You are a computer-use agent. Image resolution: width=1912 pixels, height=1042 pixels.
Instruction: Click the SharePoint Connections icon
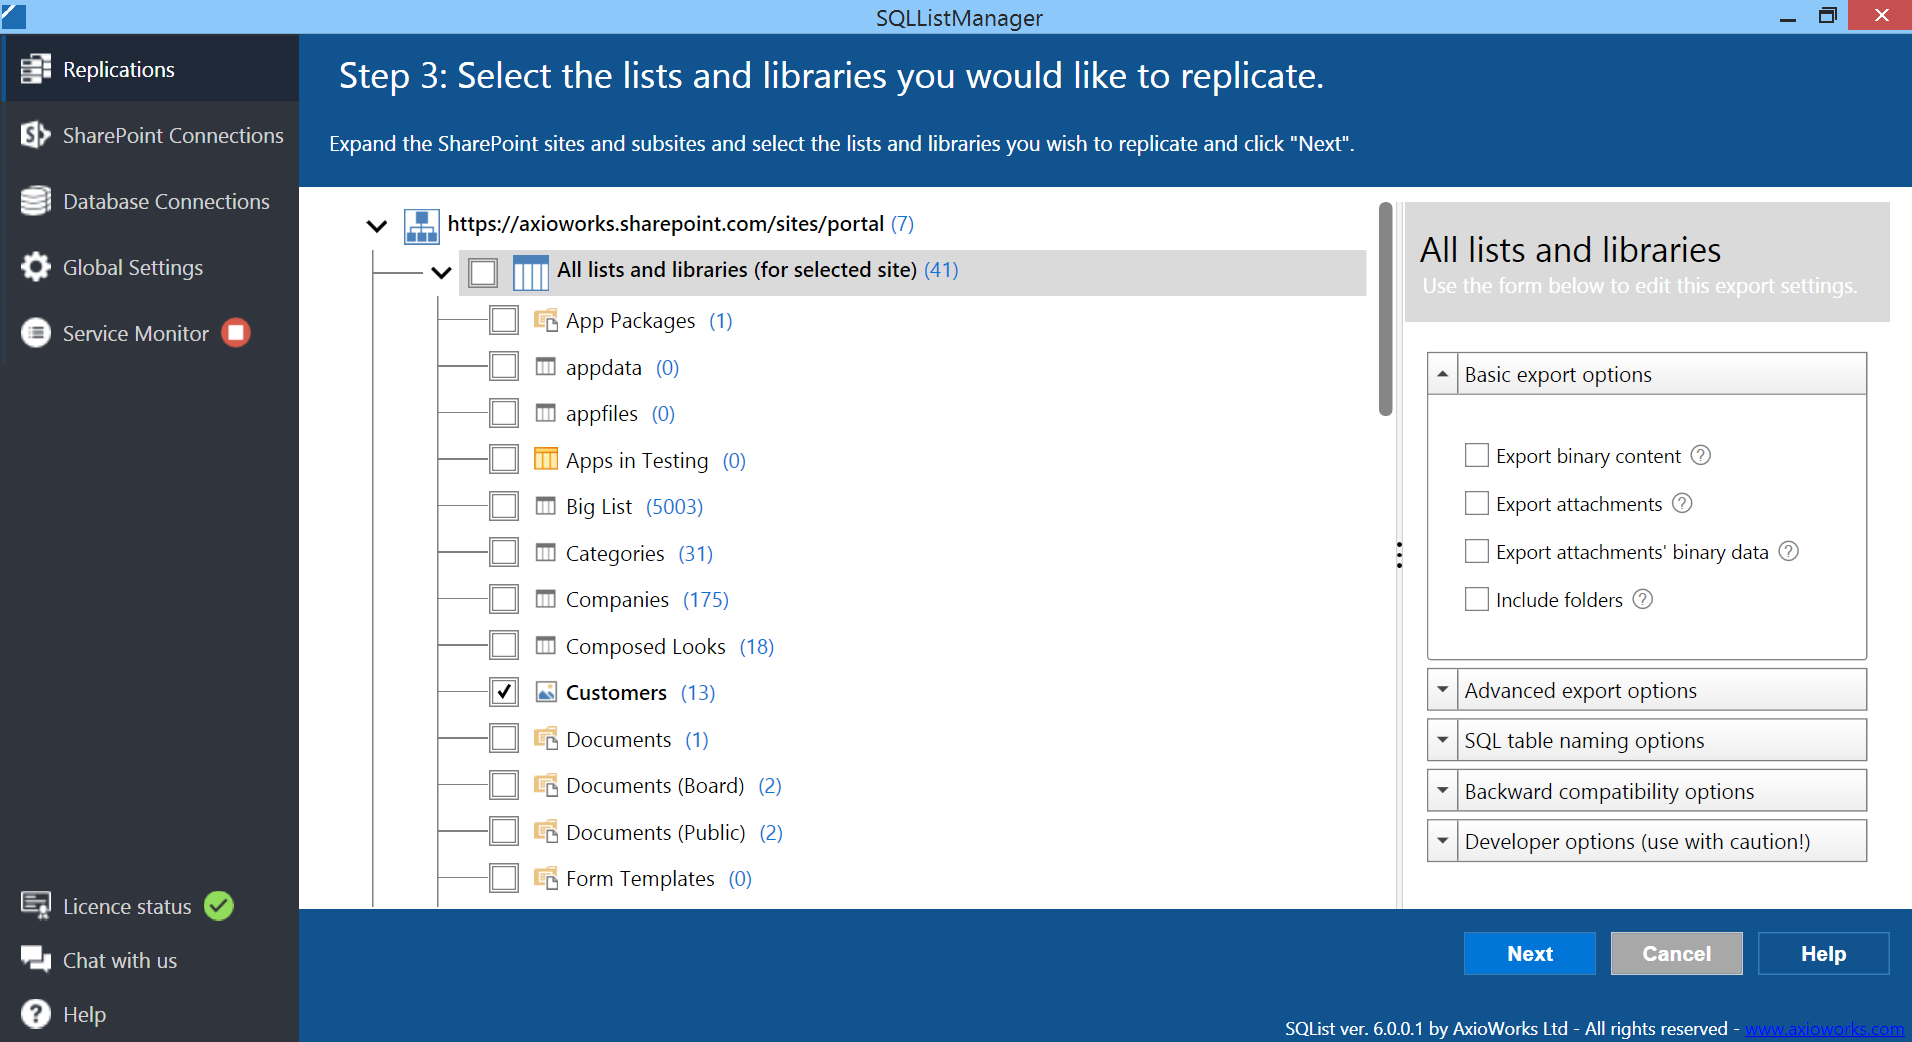[x=36, y=135]
